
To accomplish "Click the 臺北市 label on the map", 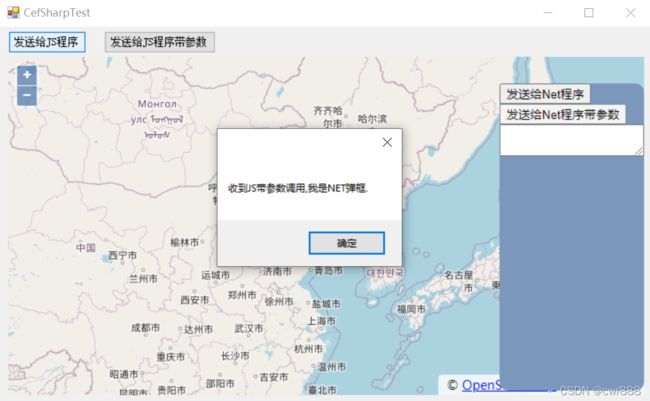I will [x=322, y=390].
